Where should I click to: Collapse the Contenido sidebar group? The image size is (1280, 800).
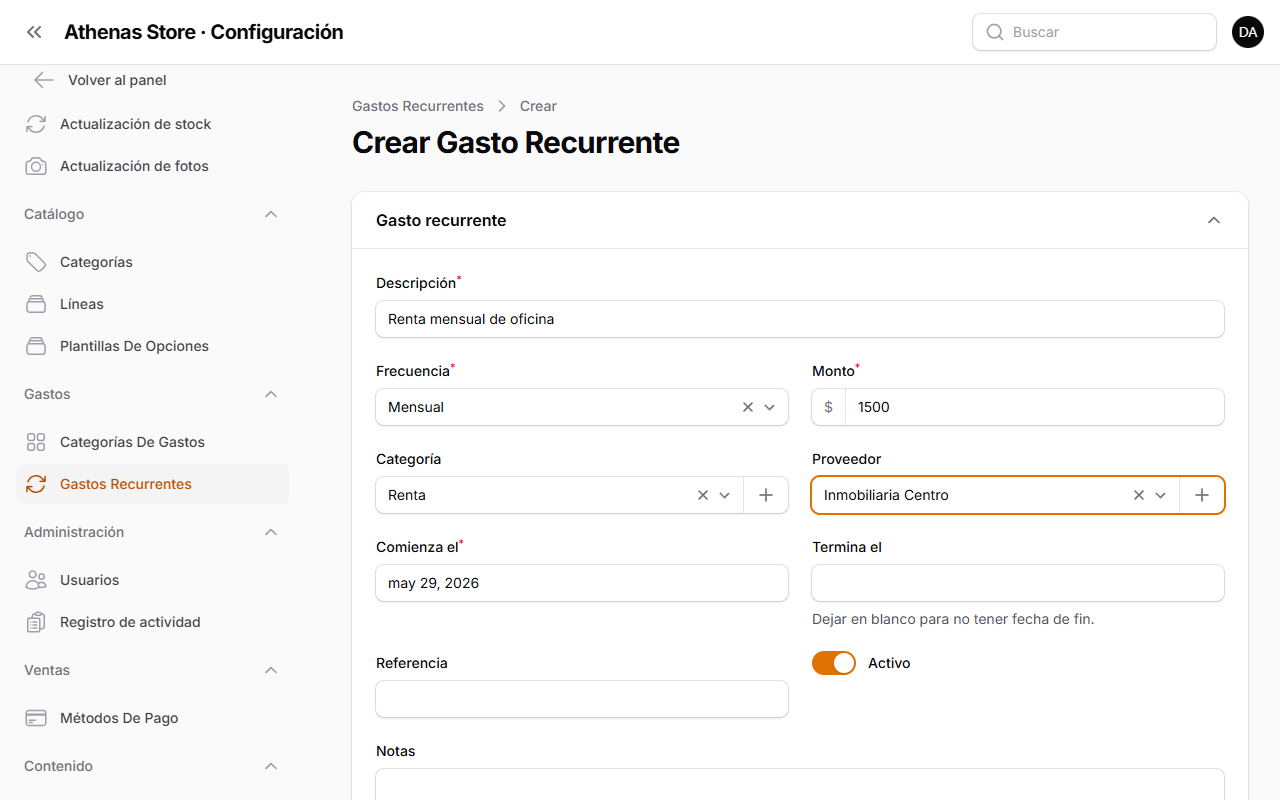(271, 766)
